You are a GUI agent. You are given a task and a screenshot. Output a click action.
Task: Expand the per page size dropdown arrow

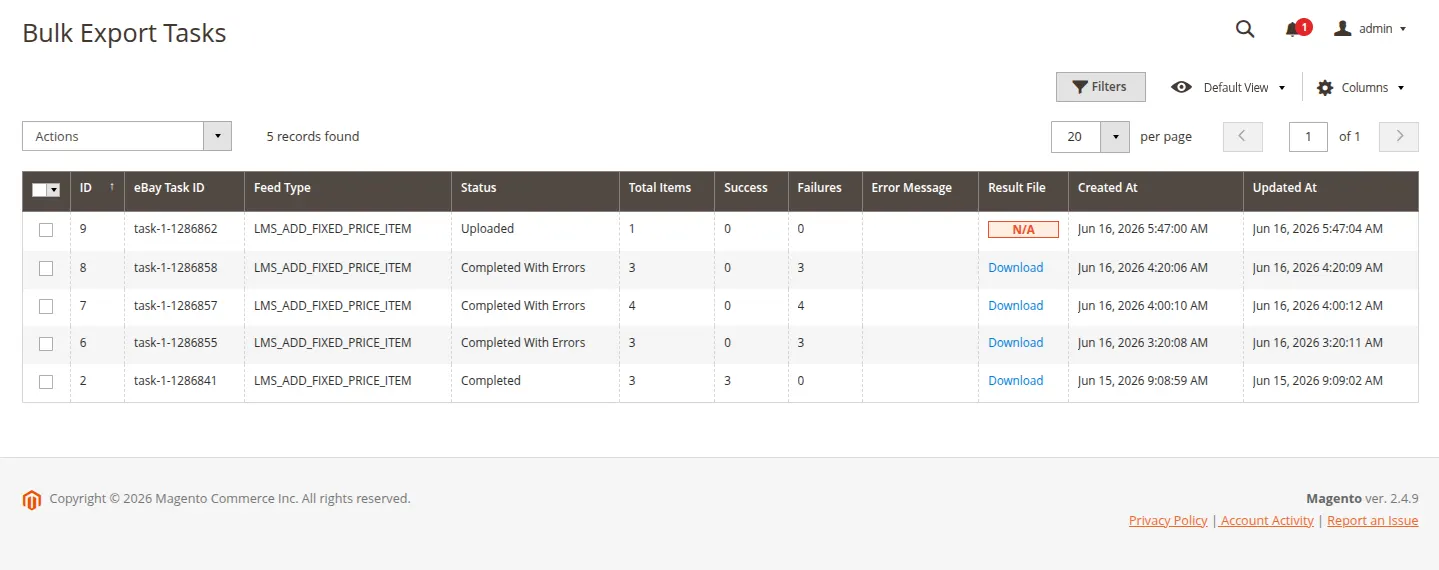(x=1115, y=136)
